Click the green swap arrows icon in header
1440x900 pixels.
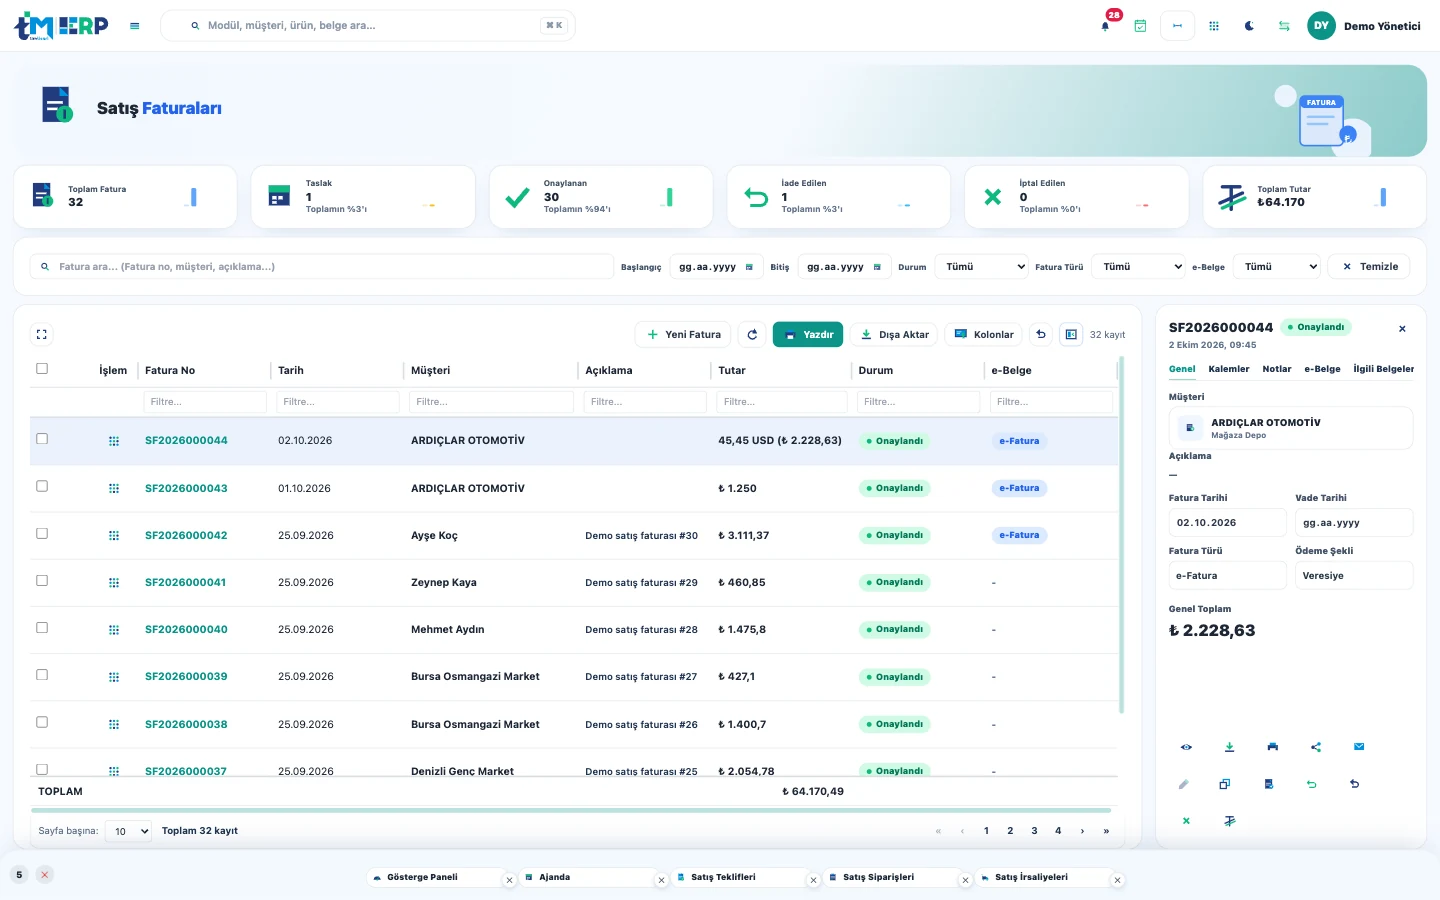(x=1284, y=26)
